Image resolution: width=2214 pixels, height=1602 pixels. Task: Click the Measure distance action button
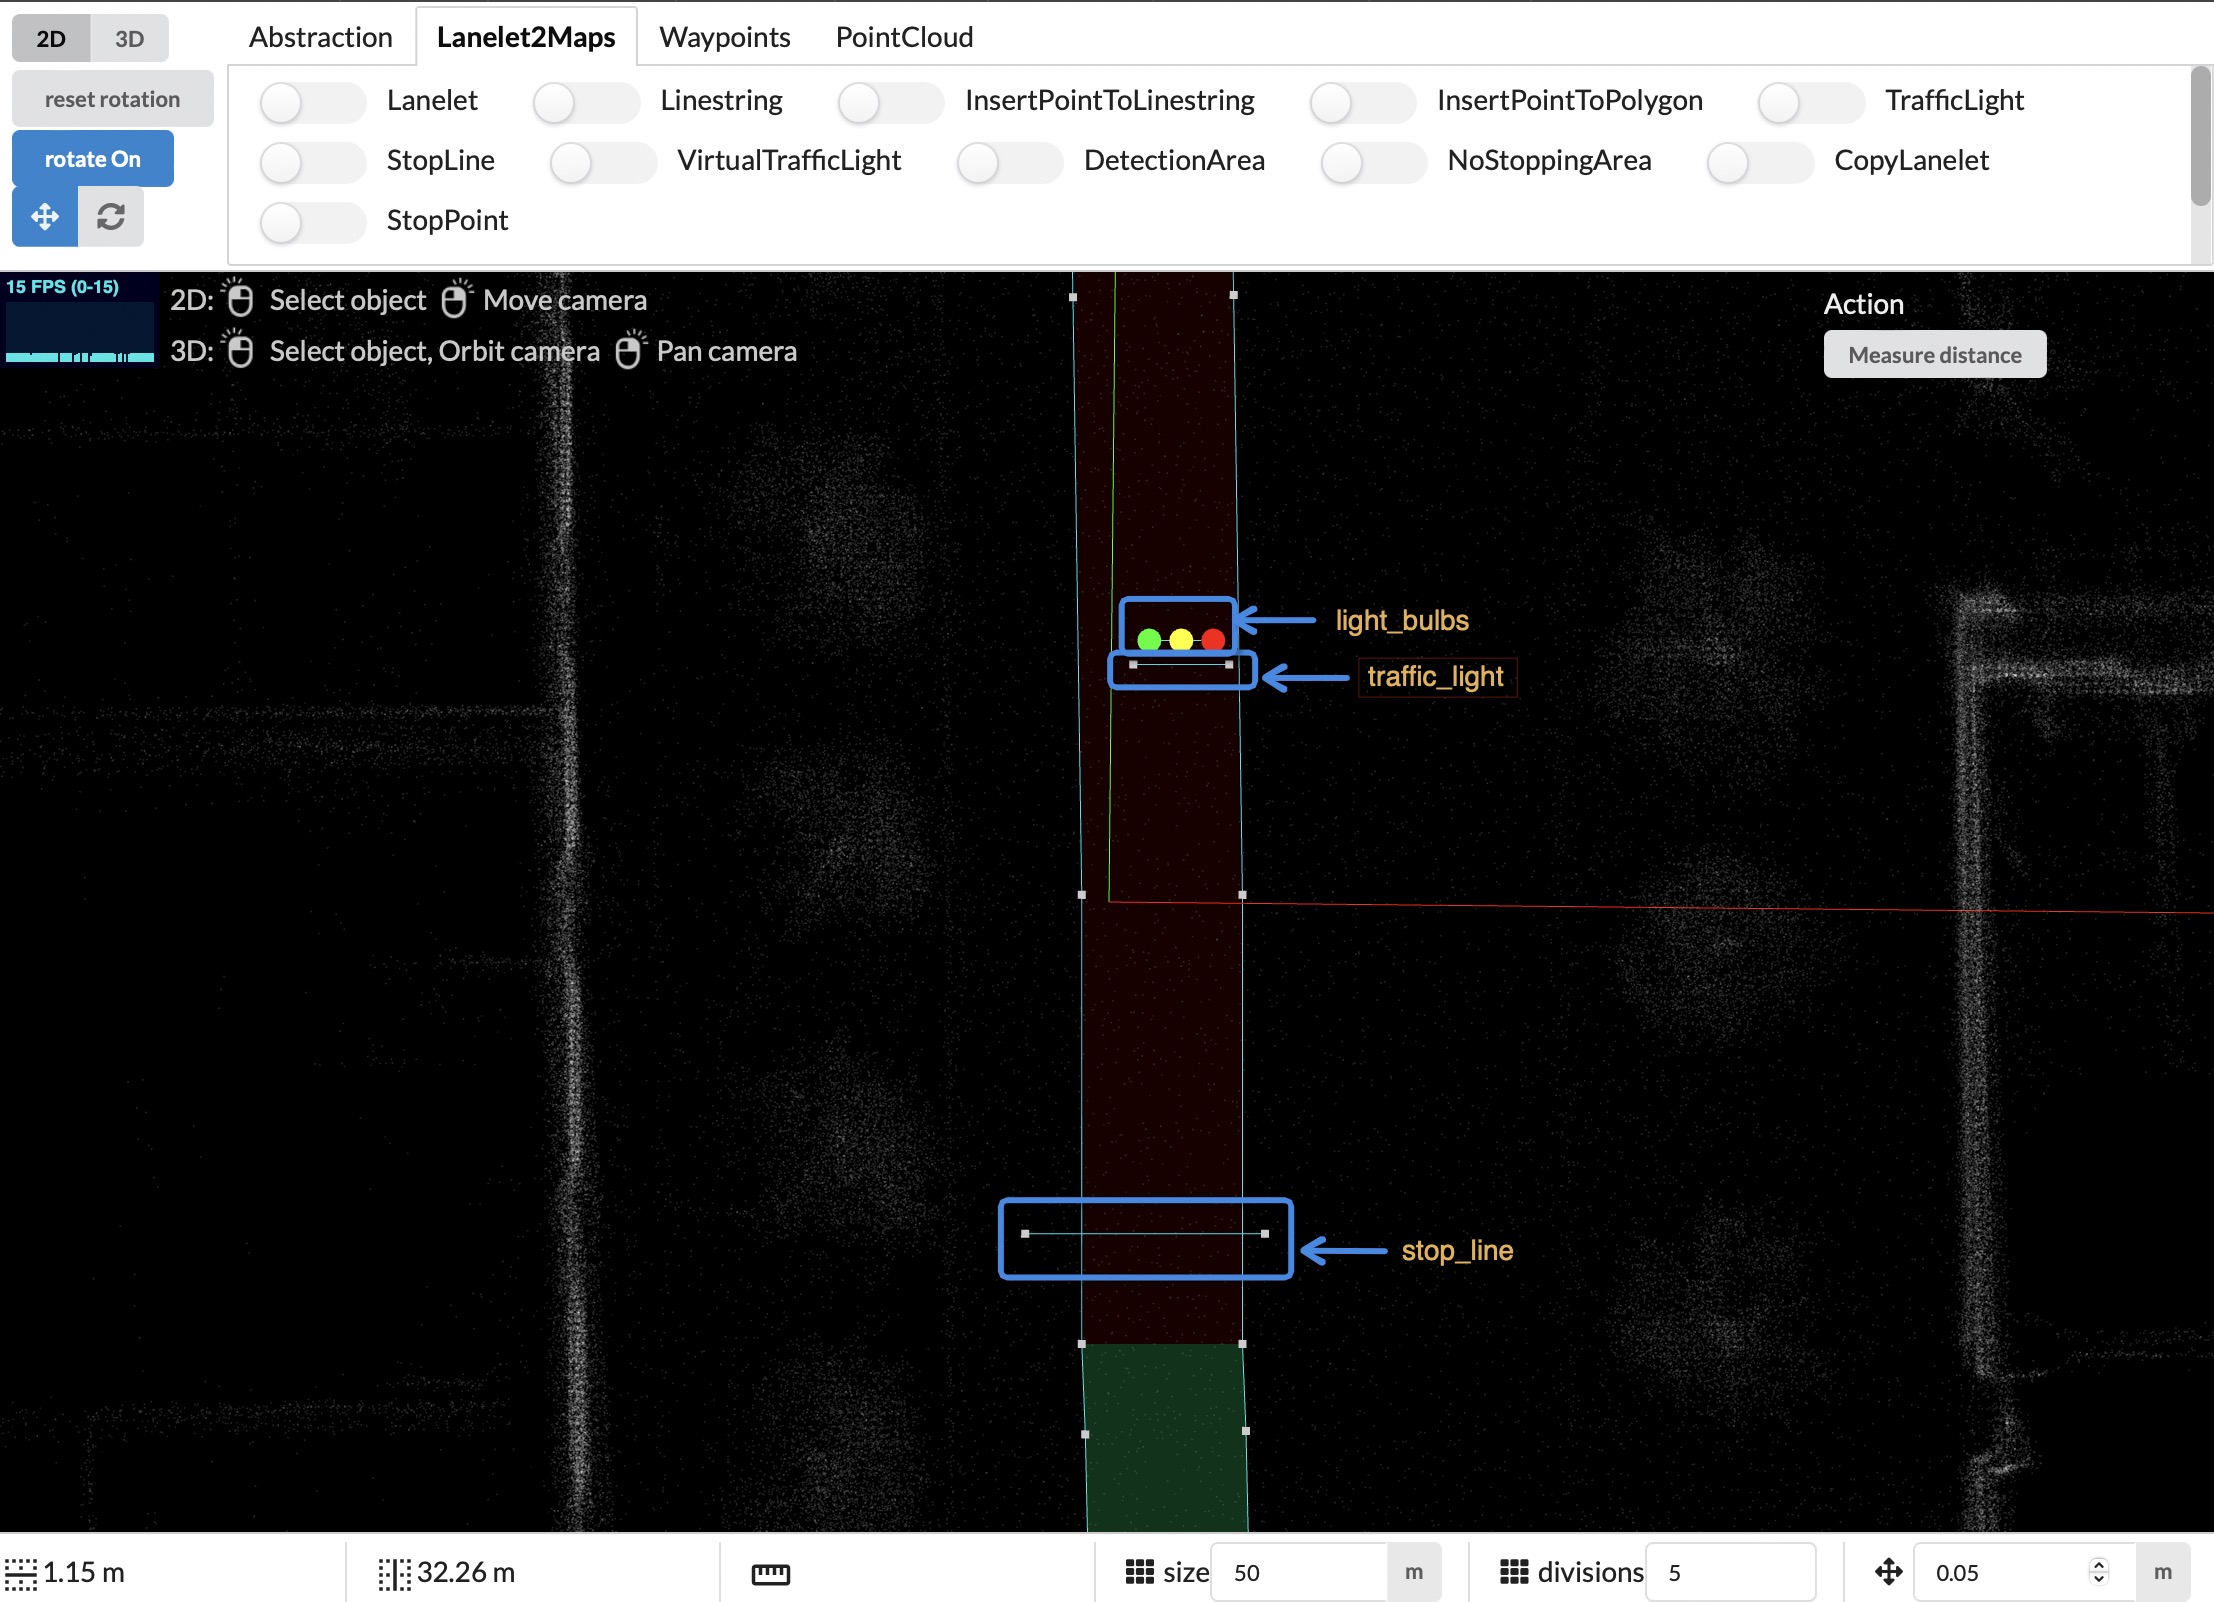1935,354
